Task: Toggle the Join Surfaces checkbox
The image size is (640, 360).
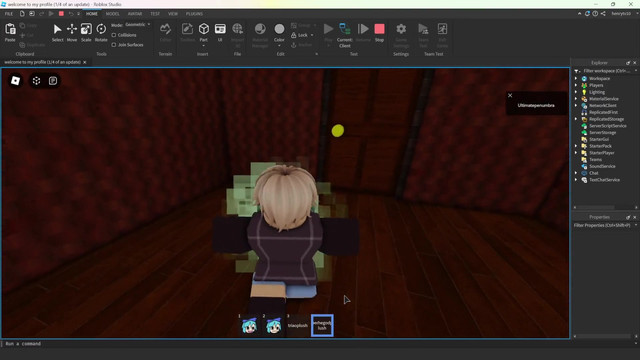Action: coord(114,45)
